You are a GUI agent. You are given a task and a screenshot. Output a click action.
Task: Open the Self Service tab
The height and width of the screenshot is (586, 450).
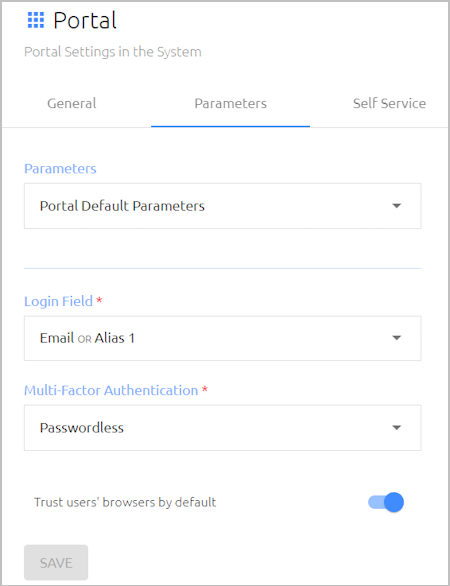389,103
